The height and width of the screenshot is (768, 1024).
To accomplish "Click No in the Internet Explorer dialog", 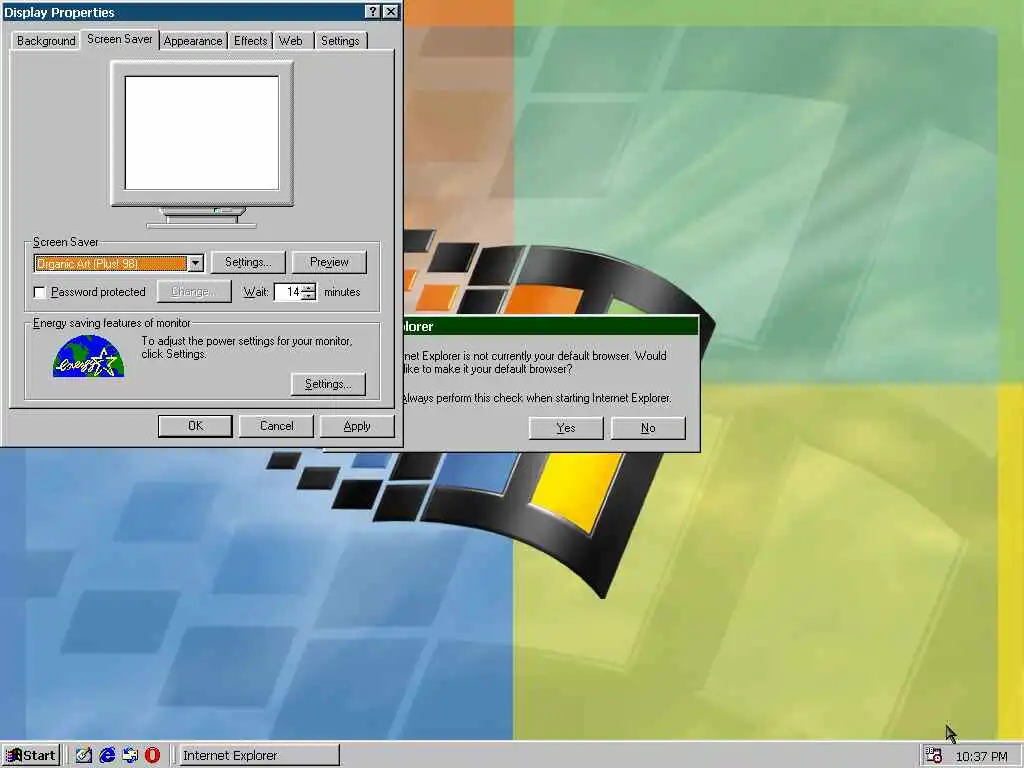I will coord(648,428).
